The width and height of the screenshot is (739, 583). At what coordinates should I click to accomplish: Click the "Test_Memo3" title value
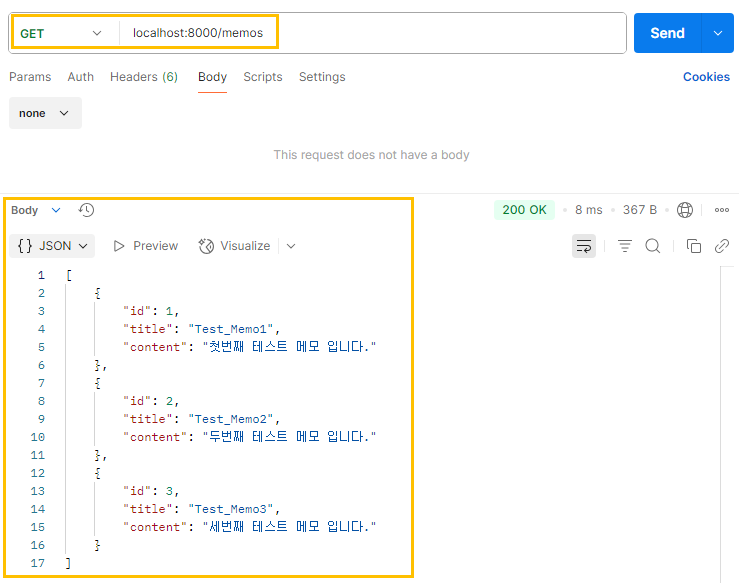tap(230, 509)
